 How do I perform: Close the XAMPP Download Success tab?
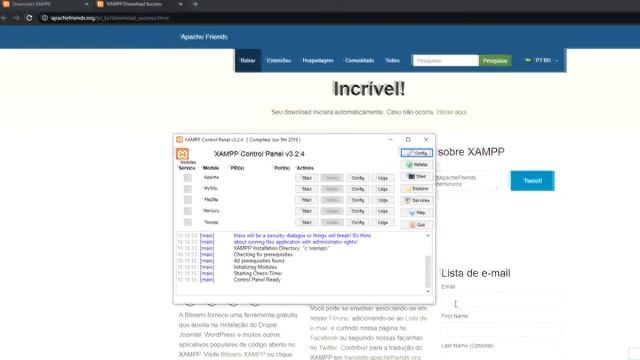pos(180,4)
